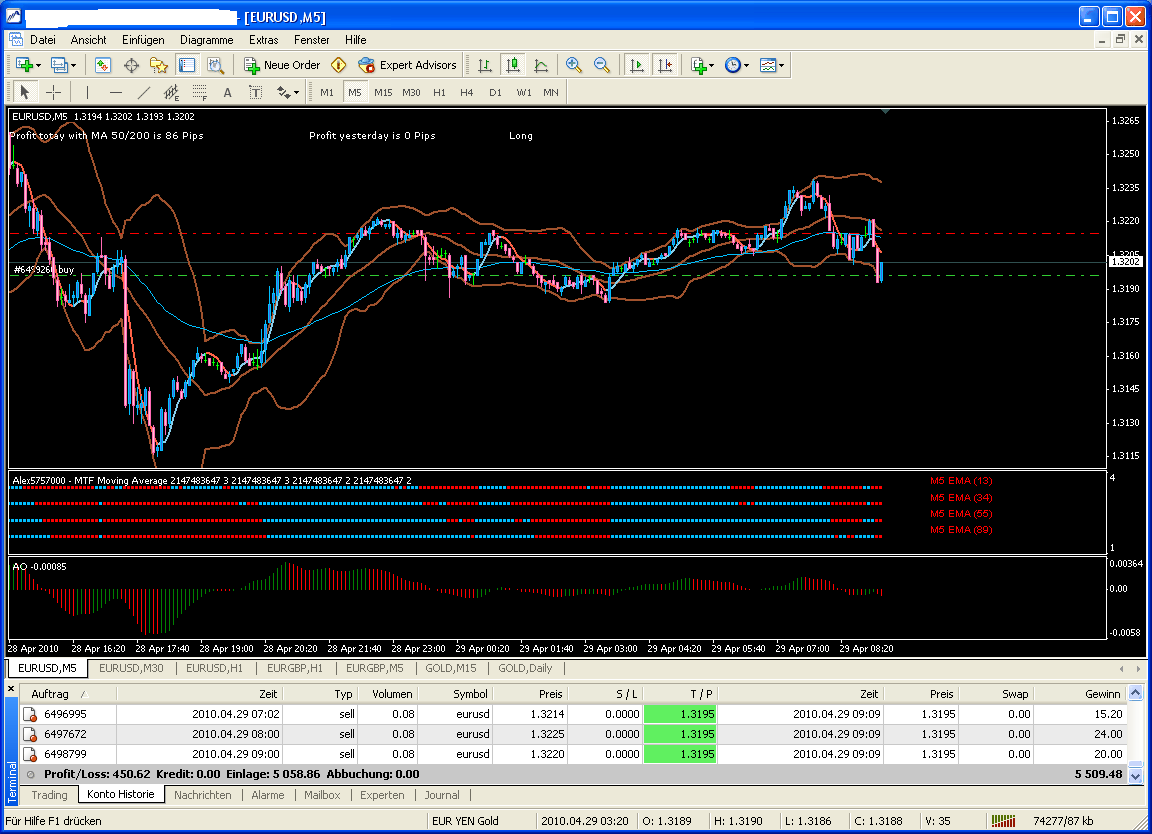The height and width of the screenshot is (834, 1152).
Task: Open the chart templates dropdown
Action: (772, 65)
